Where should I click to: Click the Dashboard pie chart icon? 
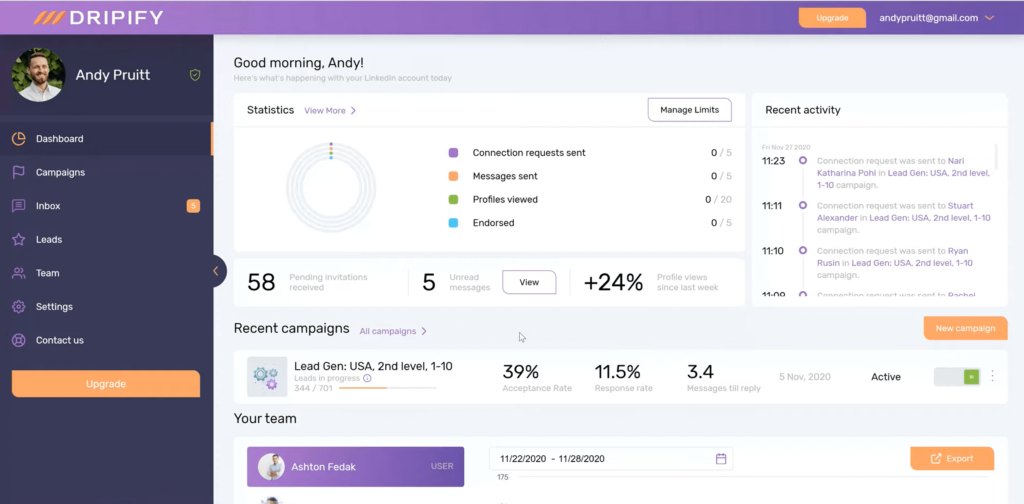click(x=18, y=138)
